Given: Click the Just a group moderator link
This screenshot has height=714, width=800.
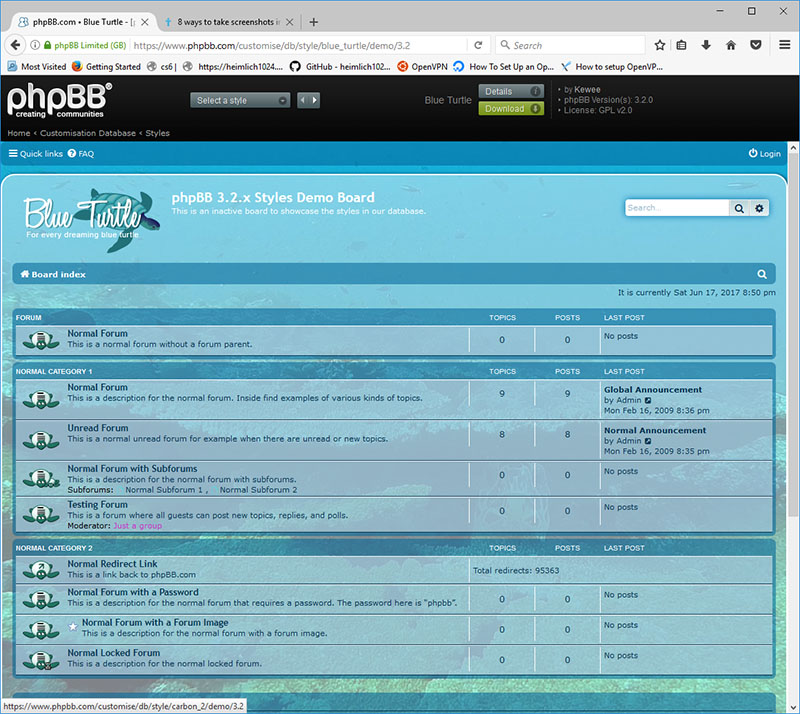Looking at the screenshot, I should point(137,526).
